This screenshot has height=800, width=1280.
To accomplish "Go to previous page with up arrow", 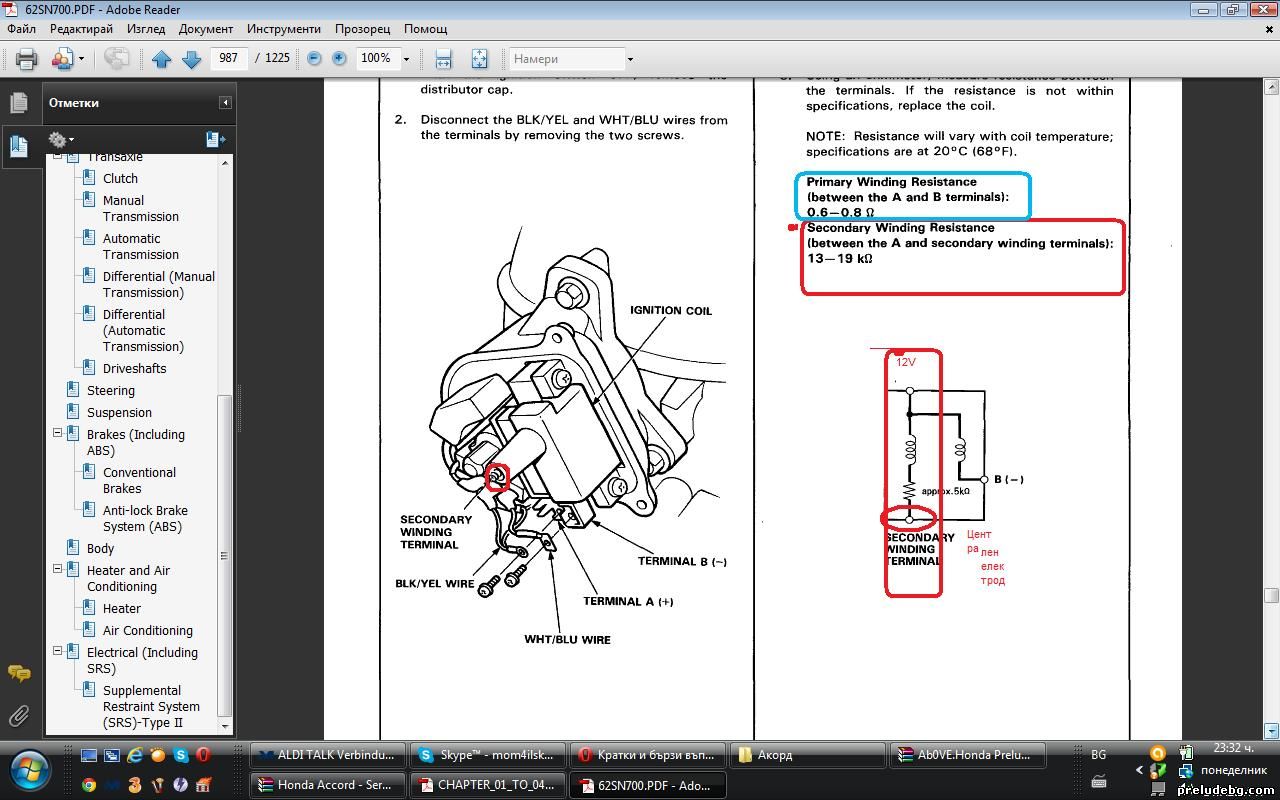I will [162, 59].
